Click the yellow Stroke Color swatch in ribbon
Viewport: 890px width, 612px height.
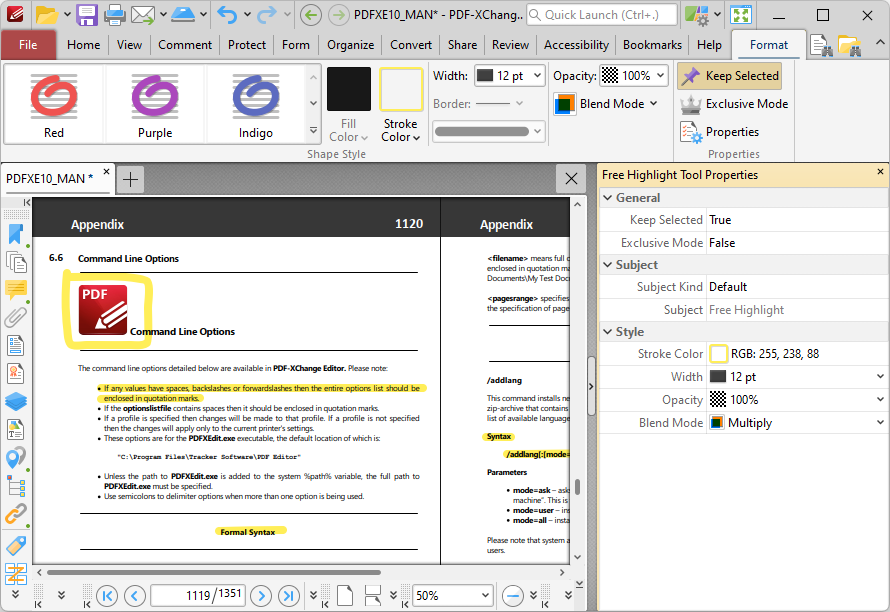401,89
